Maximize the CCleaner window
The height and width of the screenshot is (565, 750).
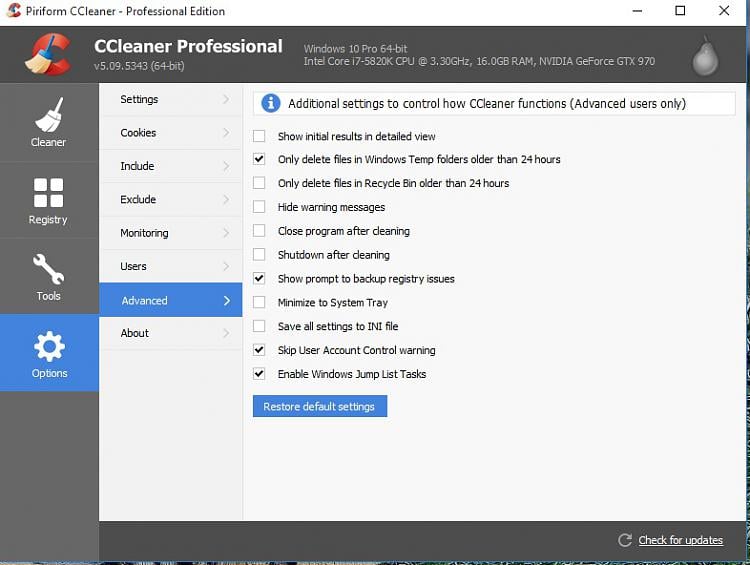(680, 11)
